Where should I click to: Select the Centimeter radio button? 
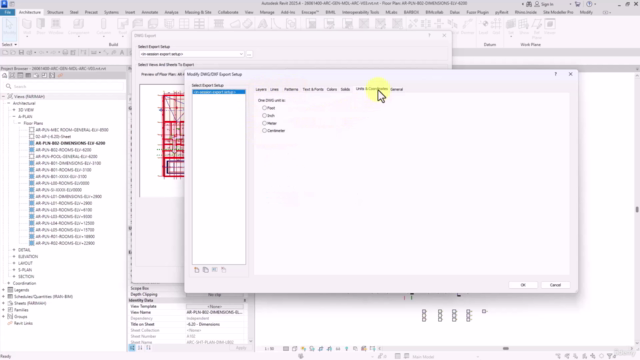point(264,131)
